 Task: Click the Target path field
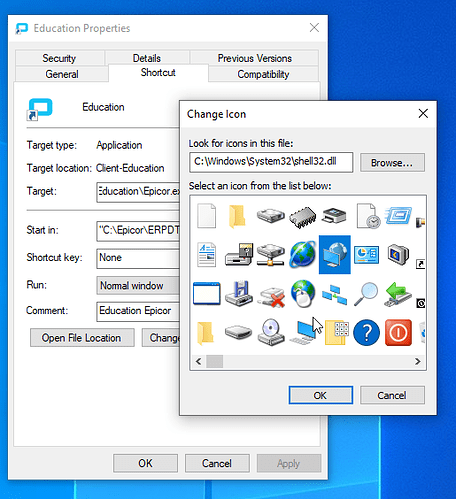coord(138,192)
